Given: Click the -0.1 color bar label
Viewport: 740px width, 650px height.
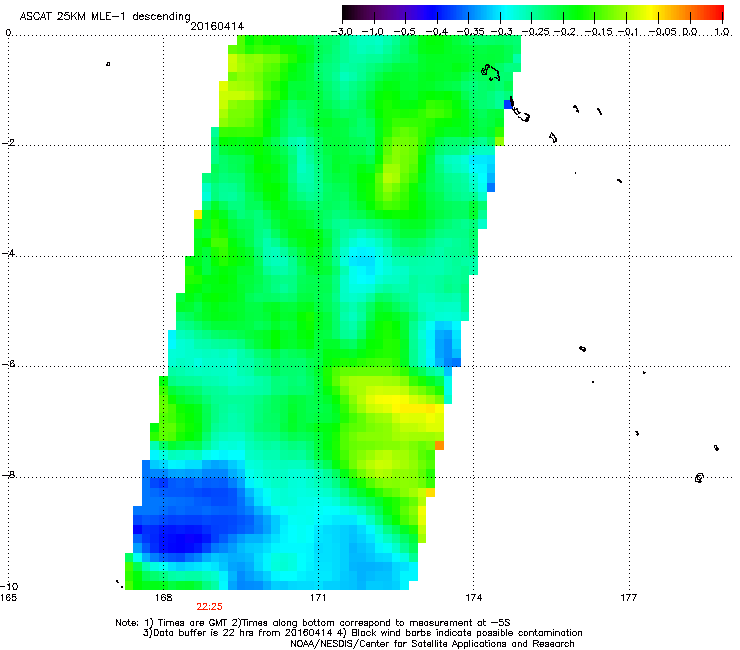Looking at the screenshot, I should [x=628, y=32].
